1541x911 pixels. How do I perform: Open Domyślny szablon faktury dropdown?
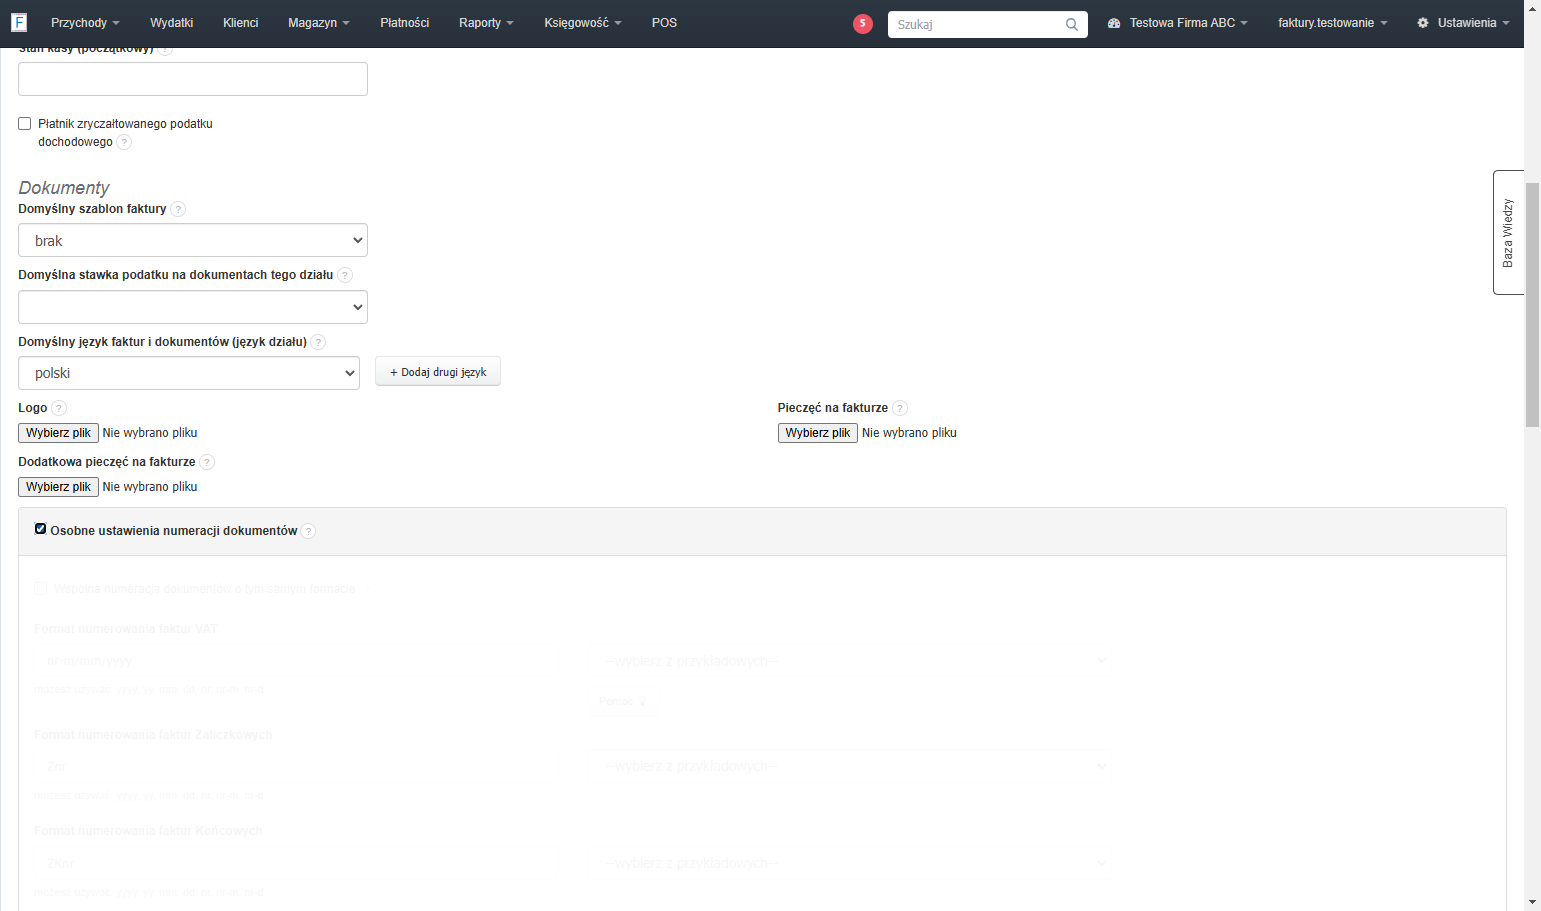tap(193, 241)
